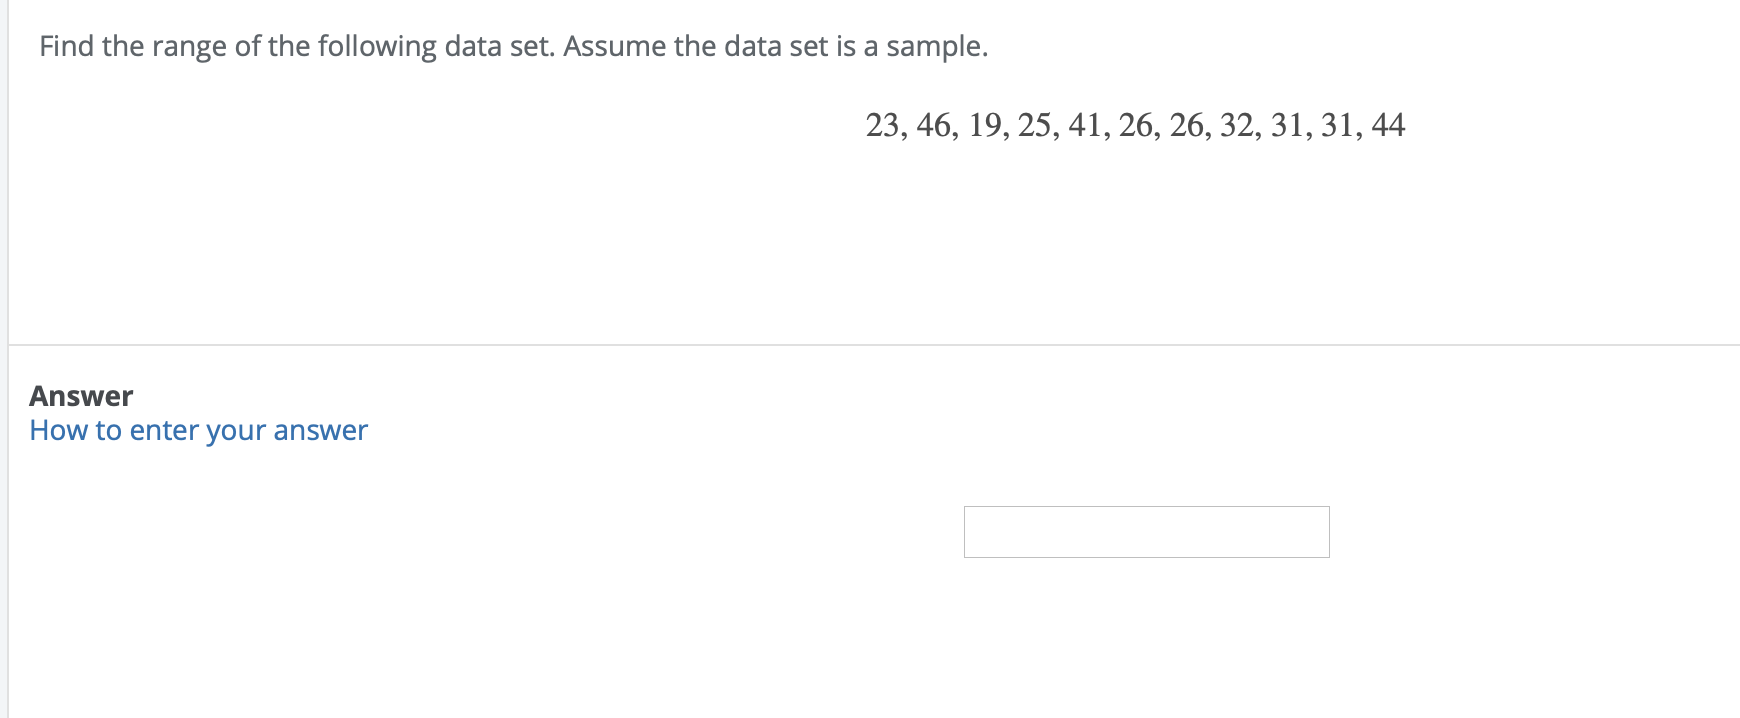1740x718 pixels.
Task: Click the horizontal divider above Answer section
Action: click(870, 345)
